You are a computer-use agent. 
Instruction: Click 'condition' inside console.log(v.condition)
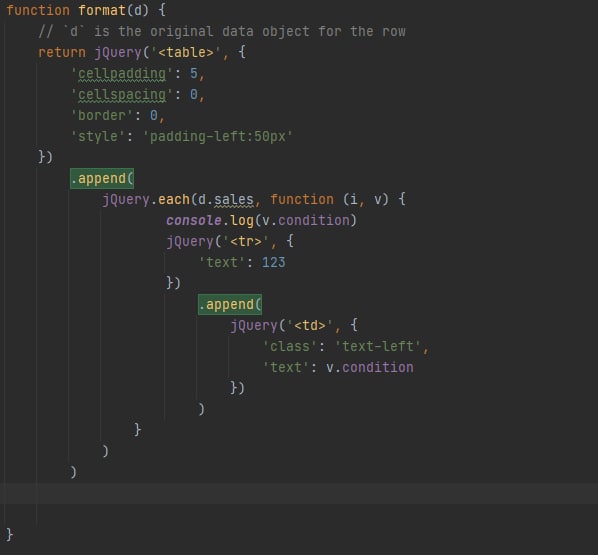click(314, 220)
